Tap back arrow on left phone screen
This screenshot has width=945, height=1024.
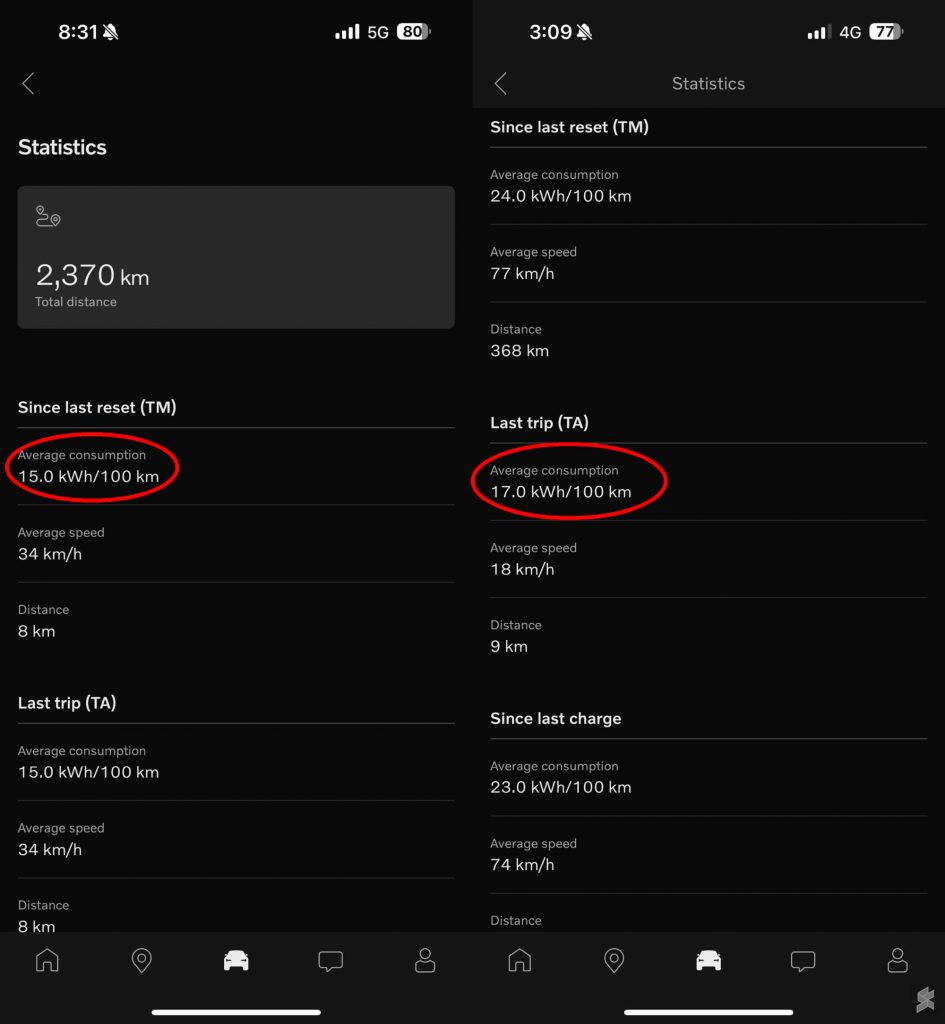[28, 84]
